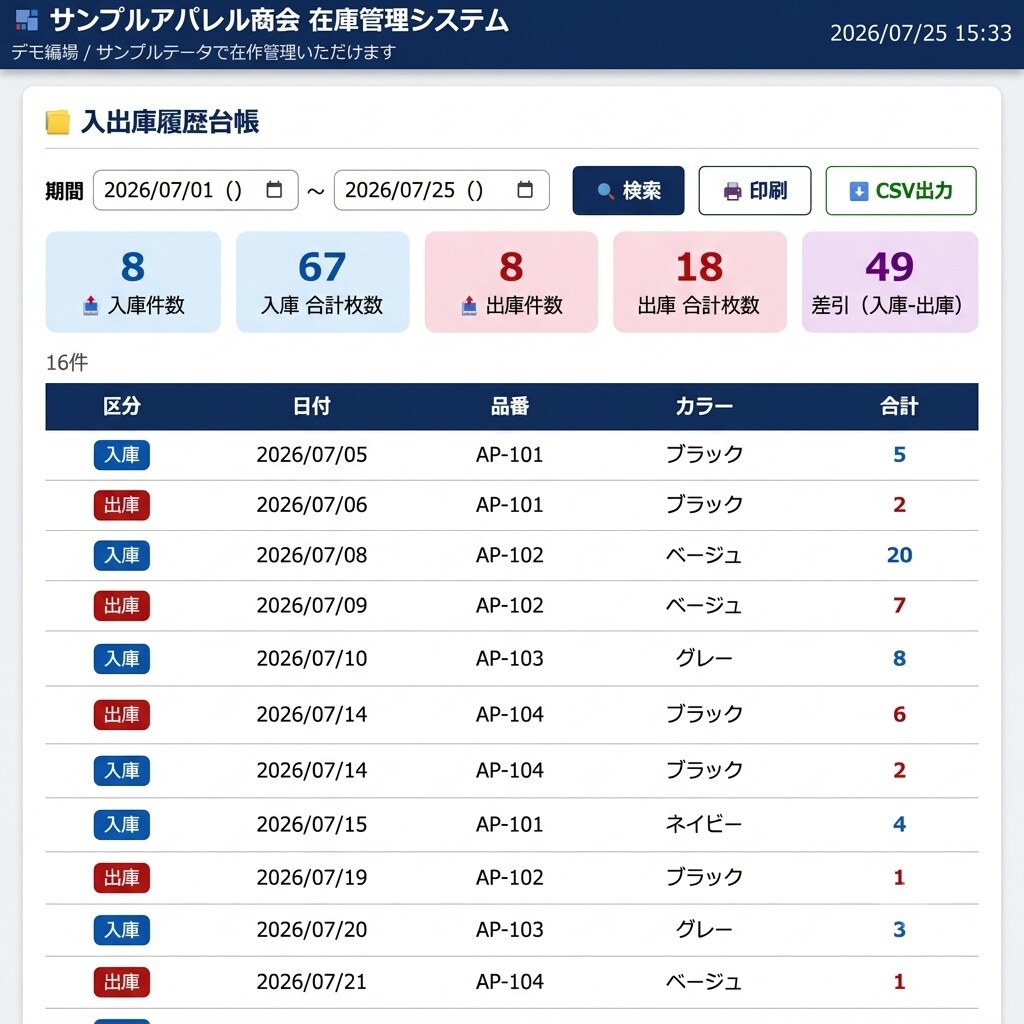
Task: Click グレー in the 2026/07/20 row
Action: 704,929
